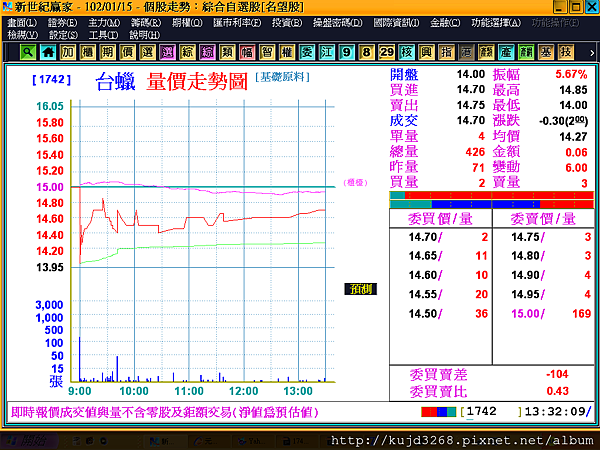Open the 主力(M) menu
This screenshot has width=600, height=450.
point(104,23)
